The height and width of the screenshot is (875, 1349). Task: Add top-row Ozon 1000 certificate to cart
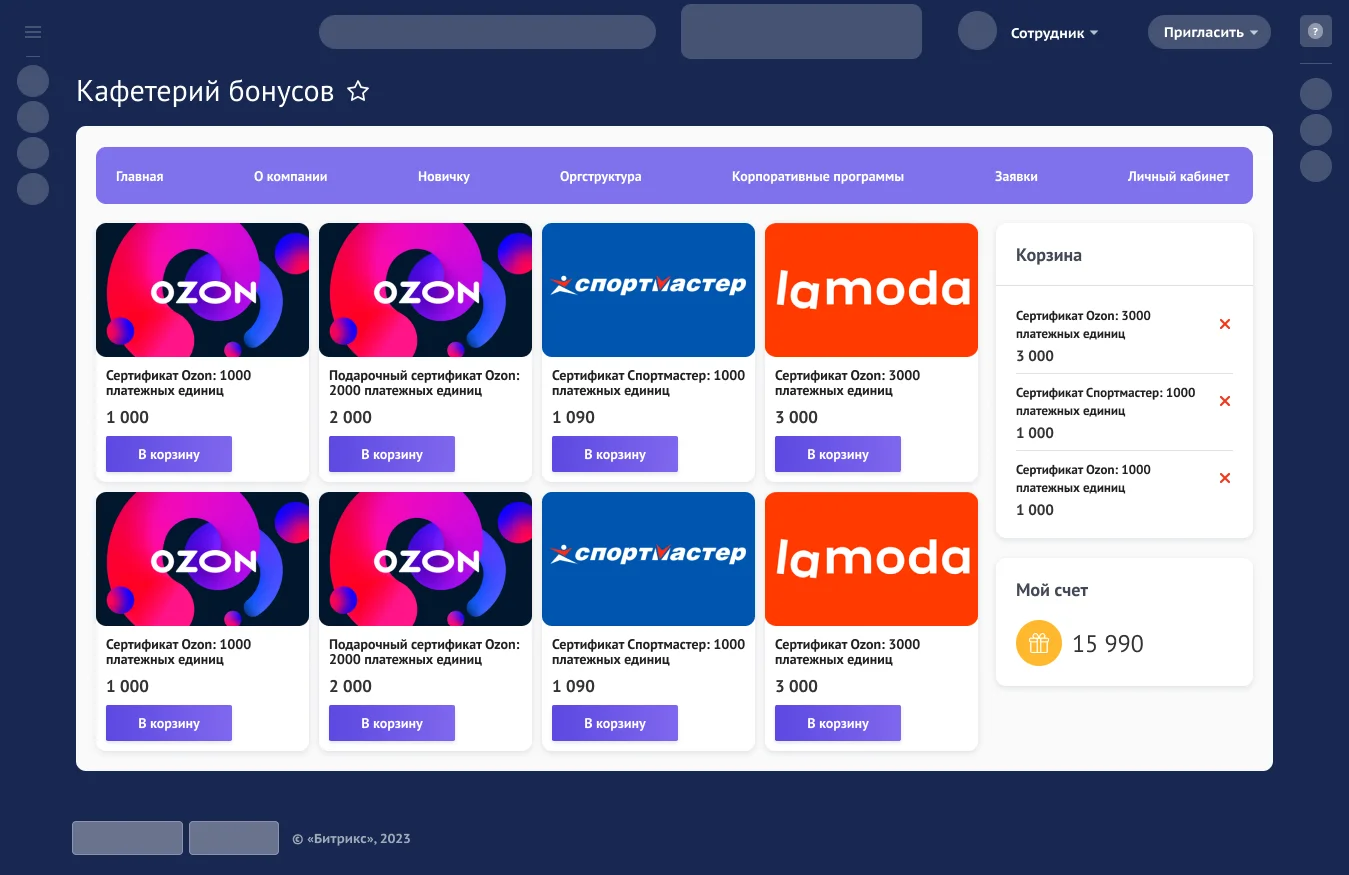click(x=169, y=454)
